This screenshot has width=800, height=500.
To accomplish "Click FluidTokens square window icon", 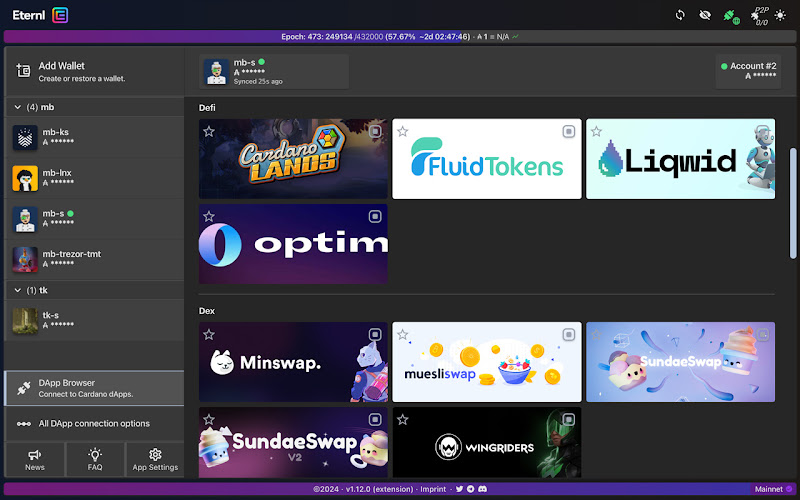I will (x=568, y=132).
